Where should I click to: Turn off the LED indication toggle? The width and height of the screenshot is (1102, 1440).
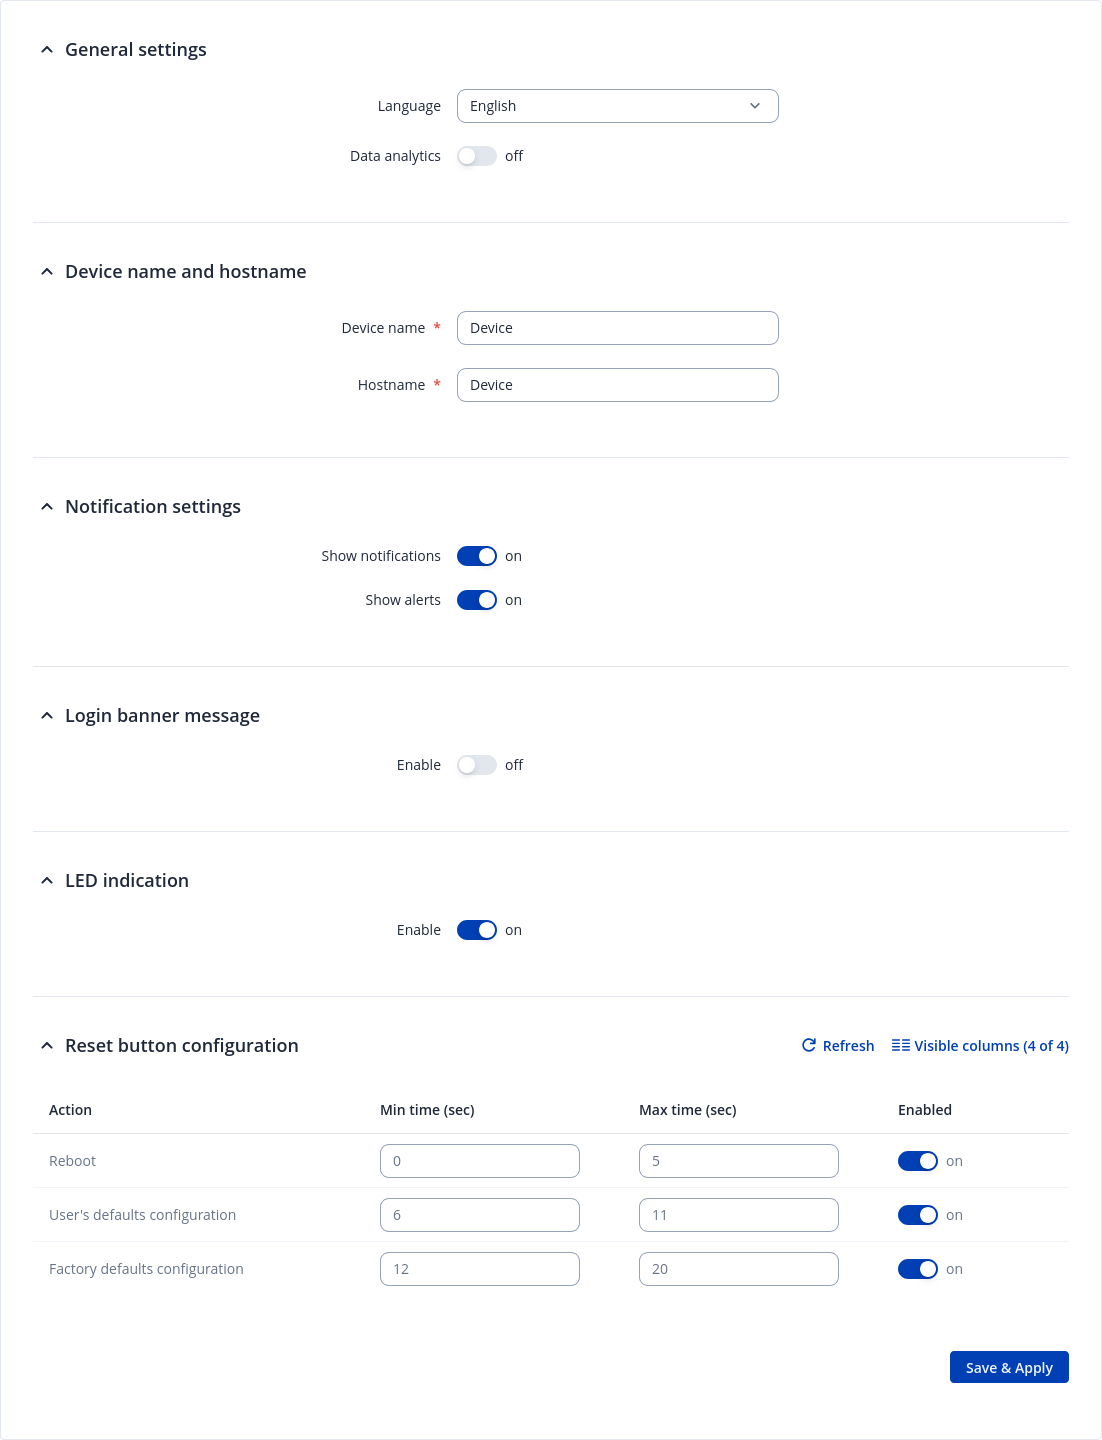[x=477, y=930]
